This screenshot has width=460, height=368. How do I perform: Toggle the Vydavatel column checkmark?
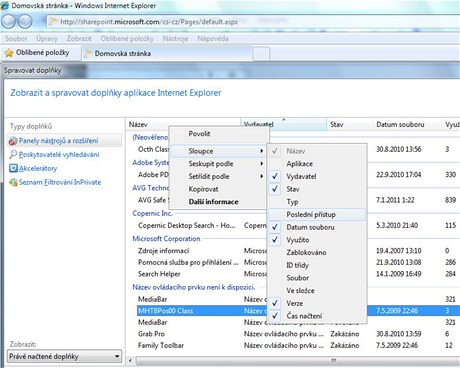(x=275, y=176)
